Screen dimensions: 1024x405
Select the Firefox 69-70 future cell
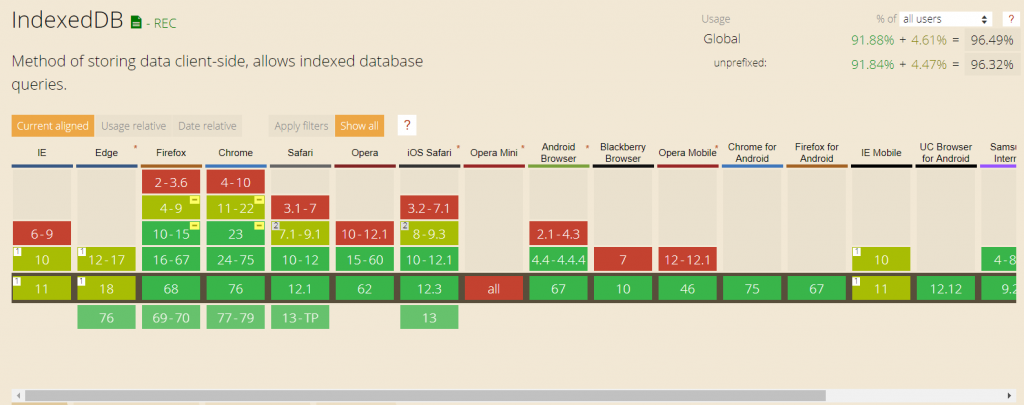(171, 317)
